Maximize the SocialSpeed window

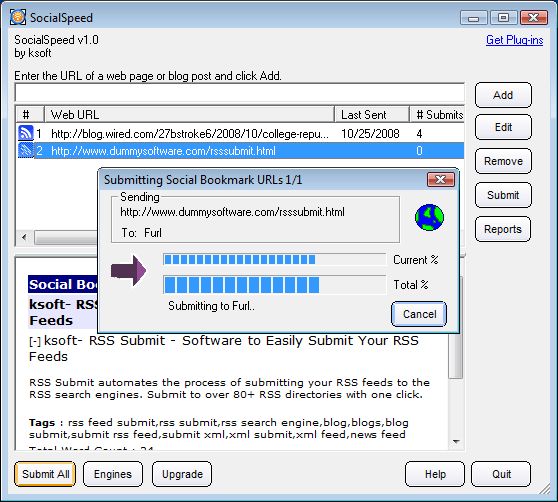pos(503,17)
